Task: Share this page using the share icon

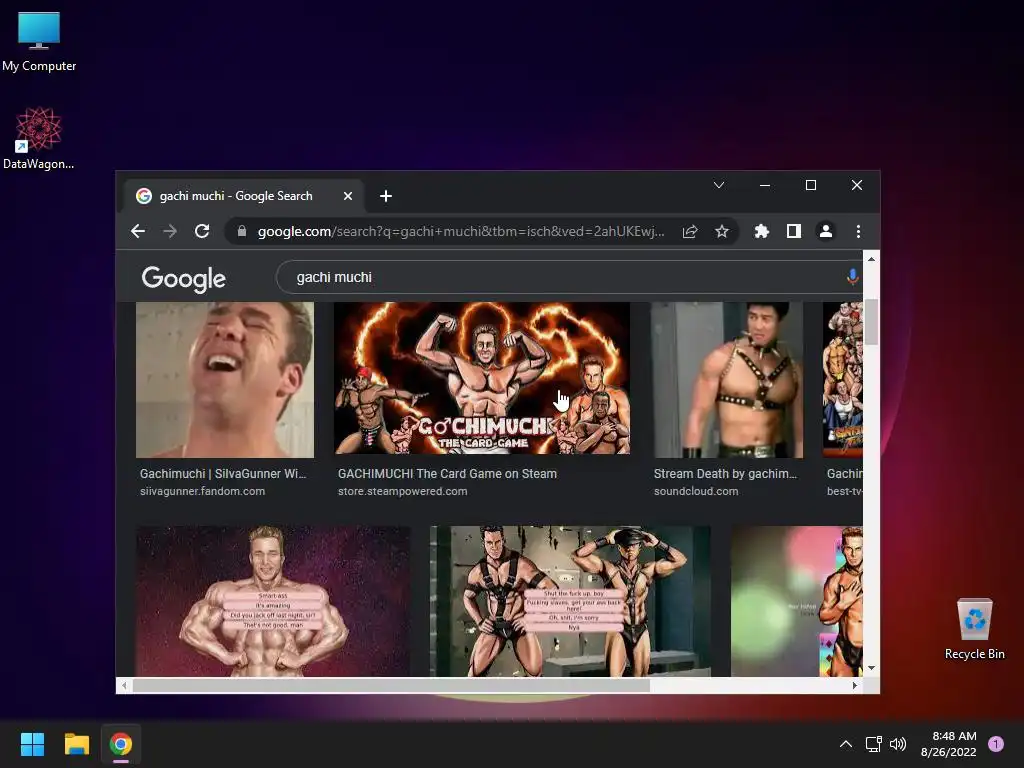Action: (690, 231)
